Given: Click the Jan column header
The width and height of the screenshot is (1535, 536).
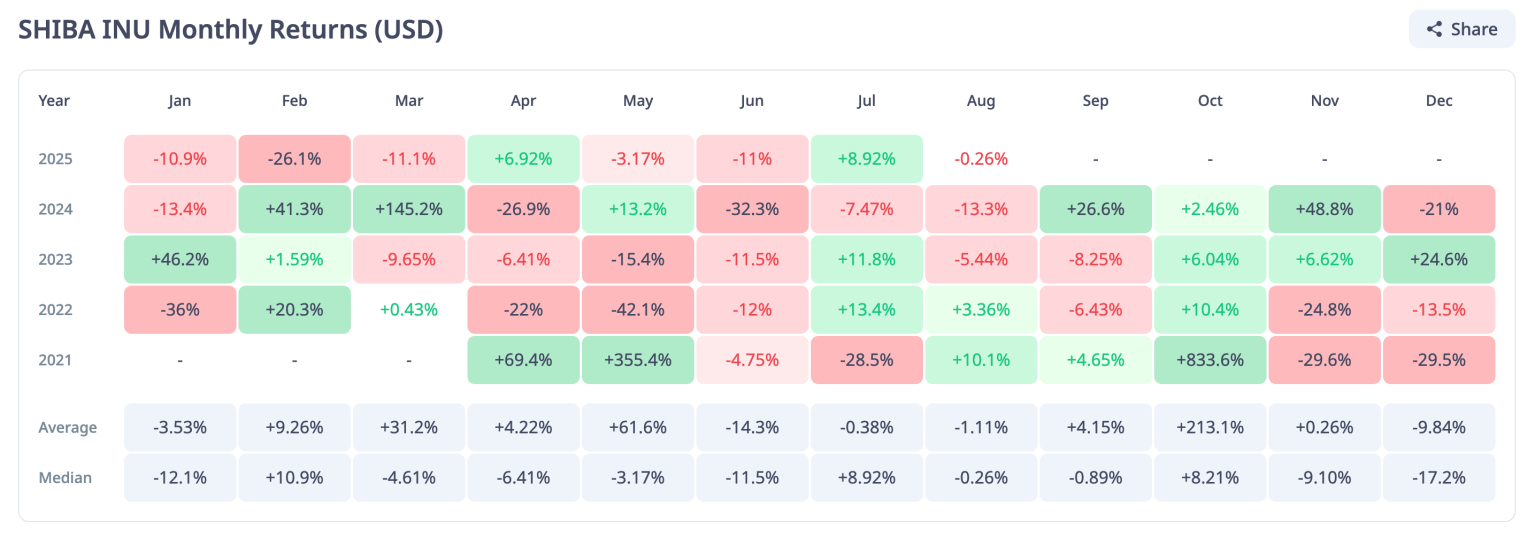Looking at the screenshot, I should (x=180, y=101).
